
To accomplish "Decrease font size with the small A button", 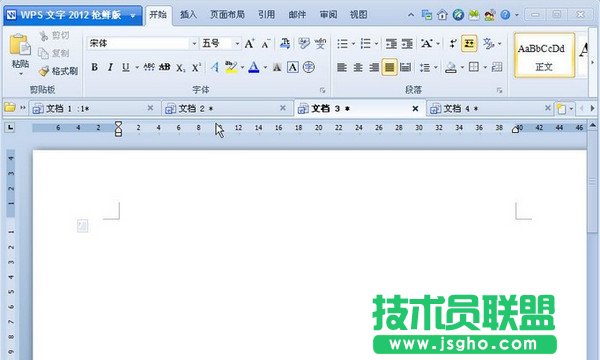I will pos(266,44).
